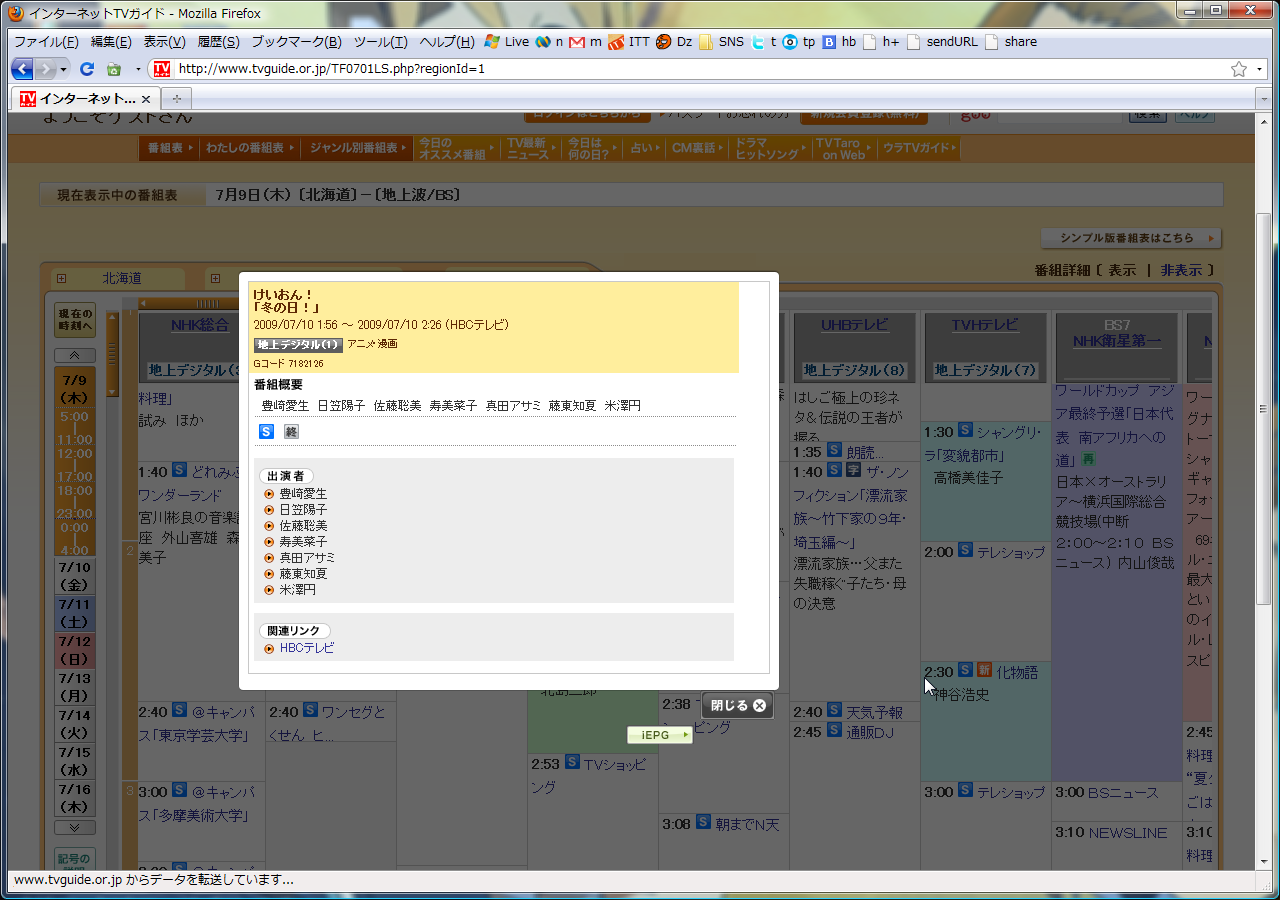Image resolution: width=1280 pixels, height=900 pixels.
Task: Open the CM裏話 navigation tab
Action: 699,148
